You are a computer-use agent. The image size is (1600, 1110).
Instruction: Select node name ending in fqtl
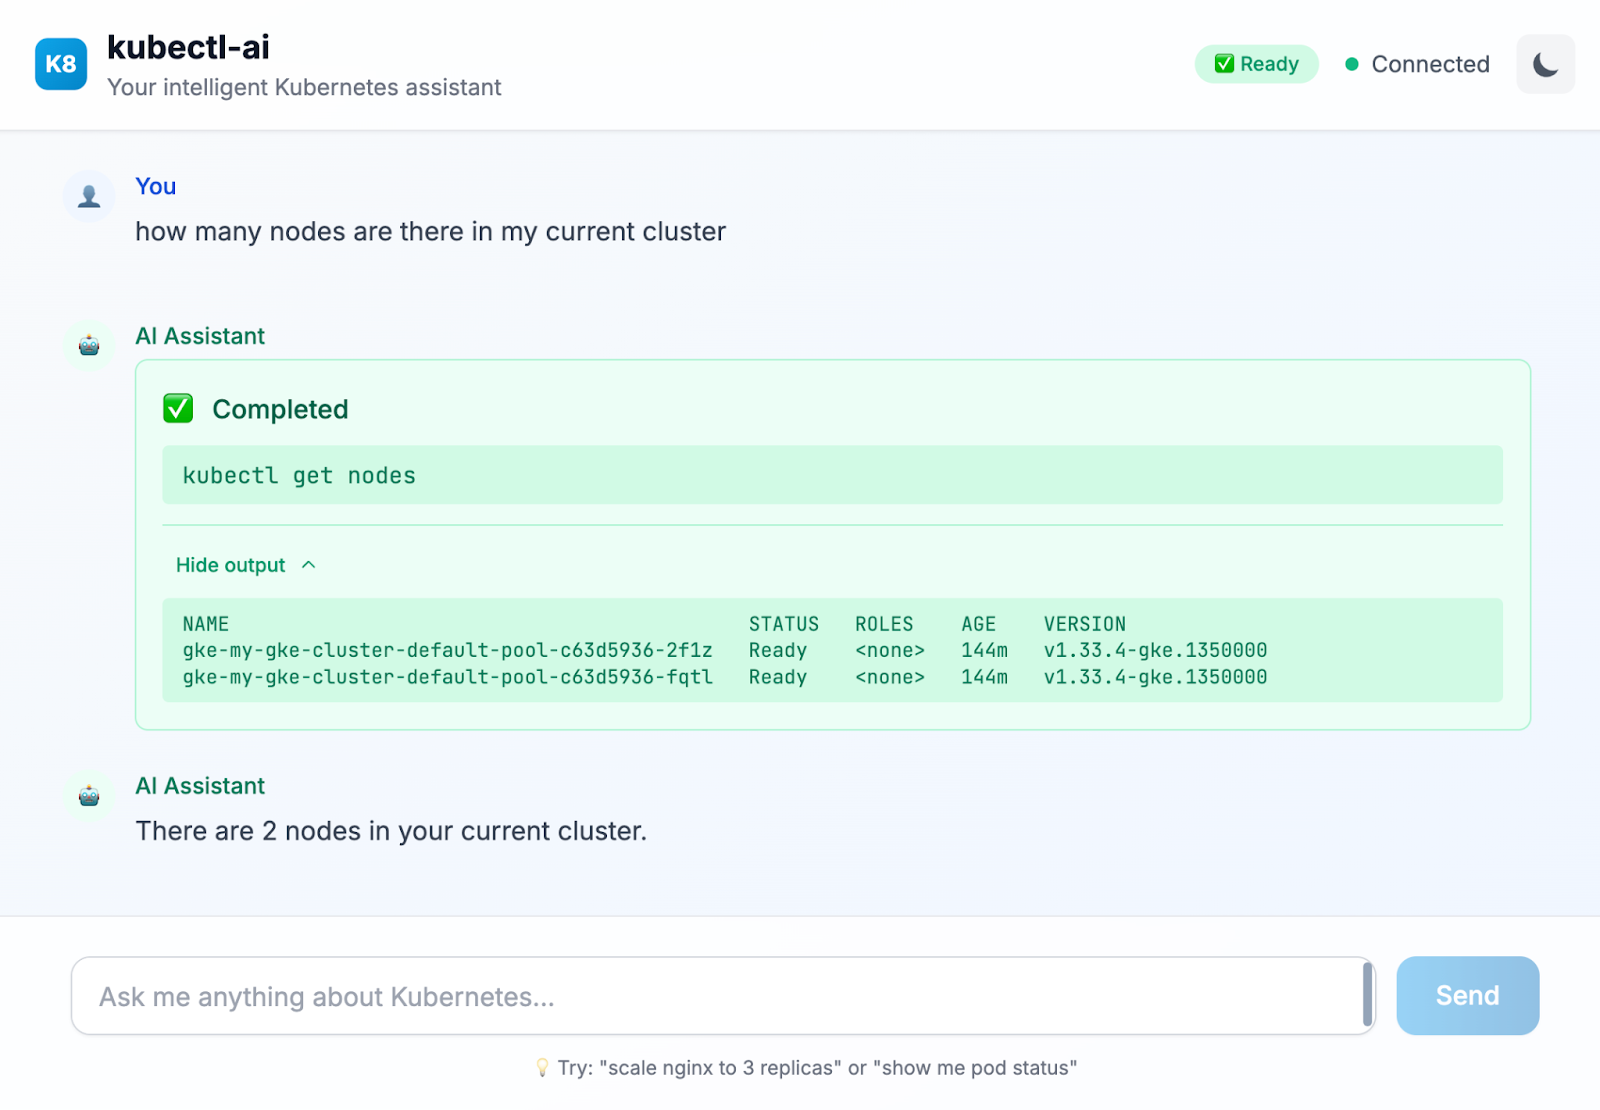[447, 677]
